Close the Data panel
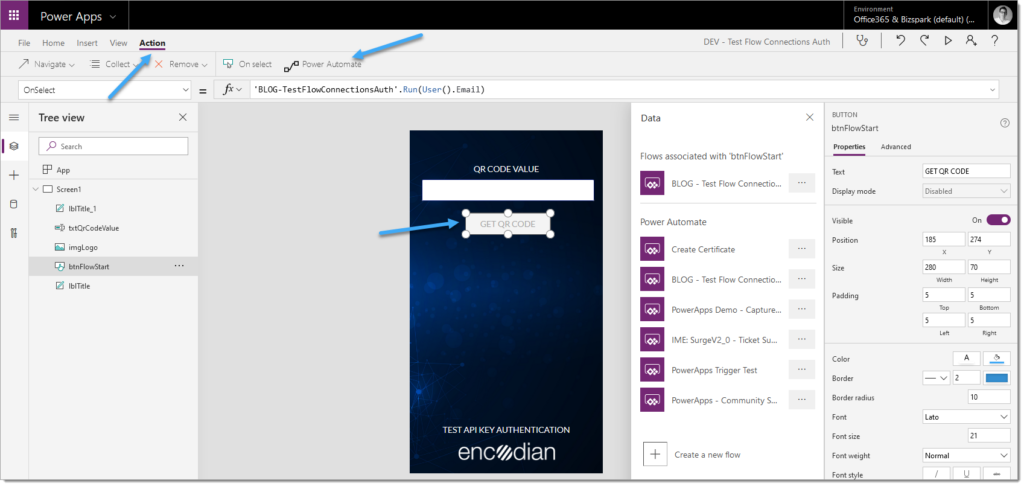The height and width of the screenshot is (486, 1024). click(810, 118)
